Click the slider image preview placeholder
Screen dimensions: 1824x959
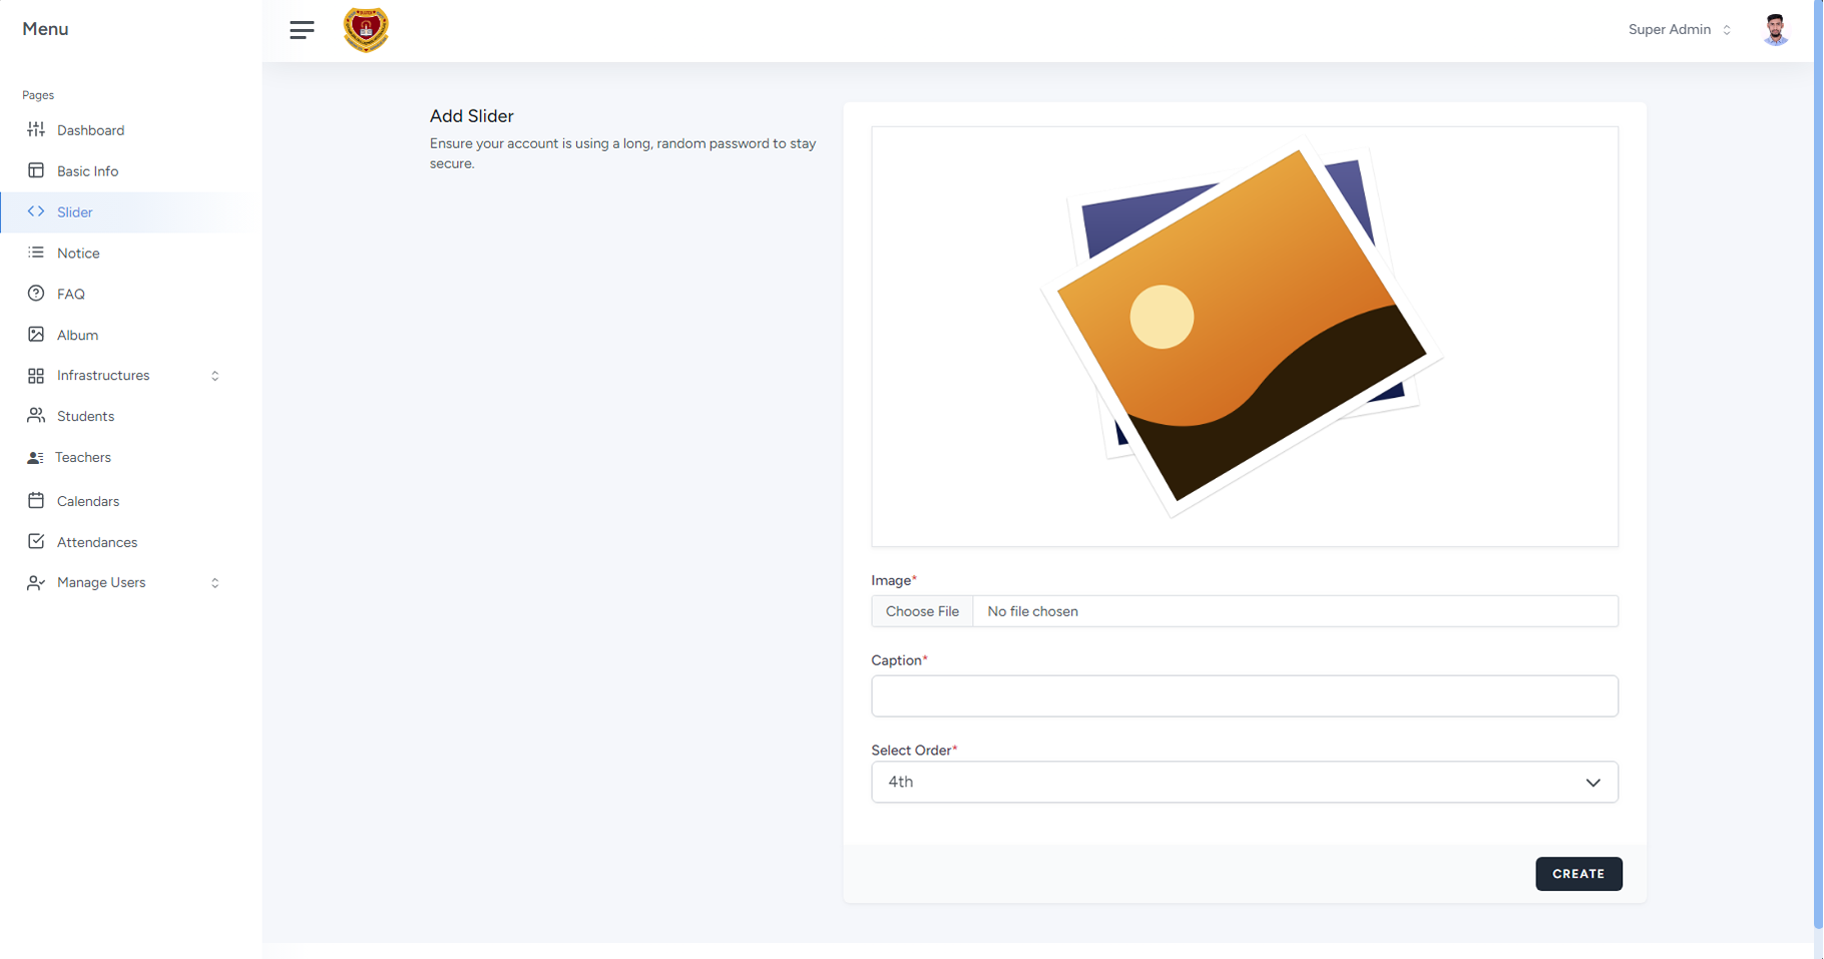tap(1243, 336)
